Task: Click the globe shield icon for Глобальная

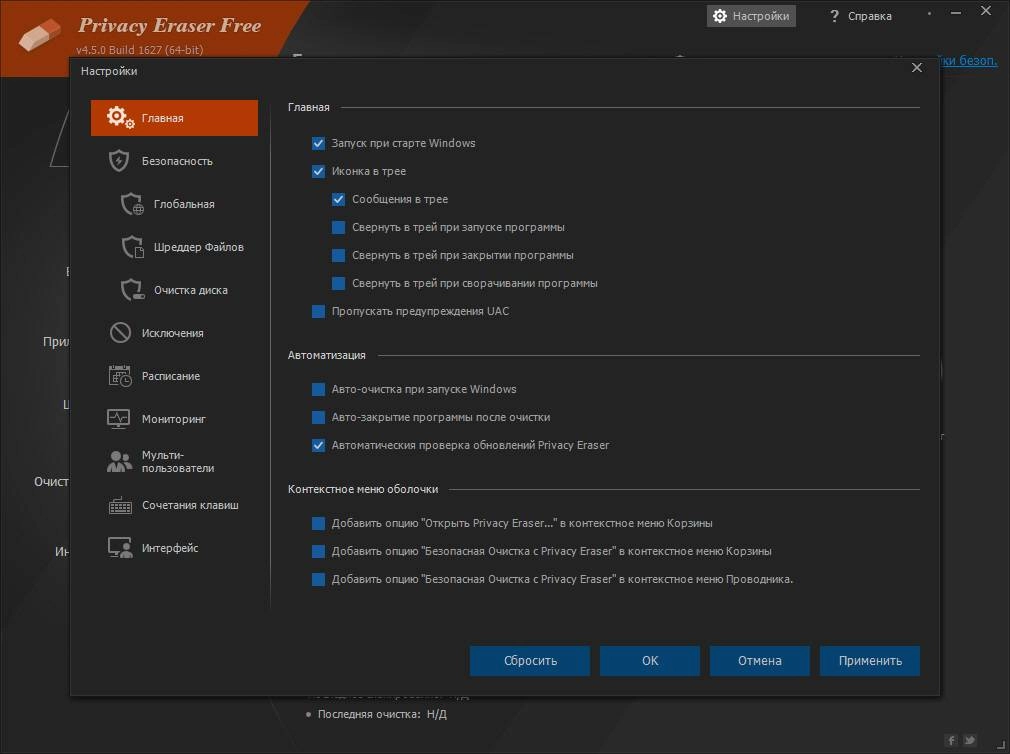Action: tap(132, 204)
